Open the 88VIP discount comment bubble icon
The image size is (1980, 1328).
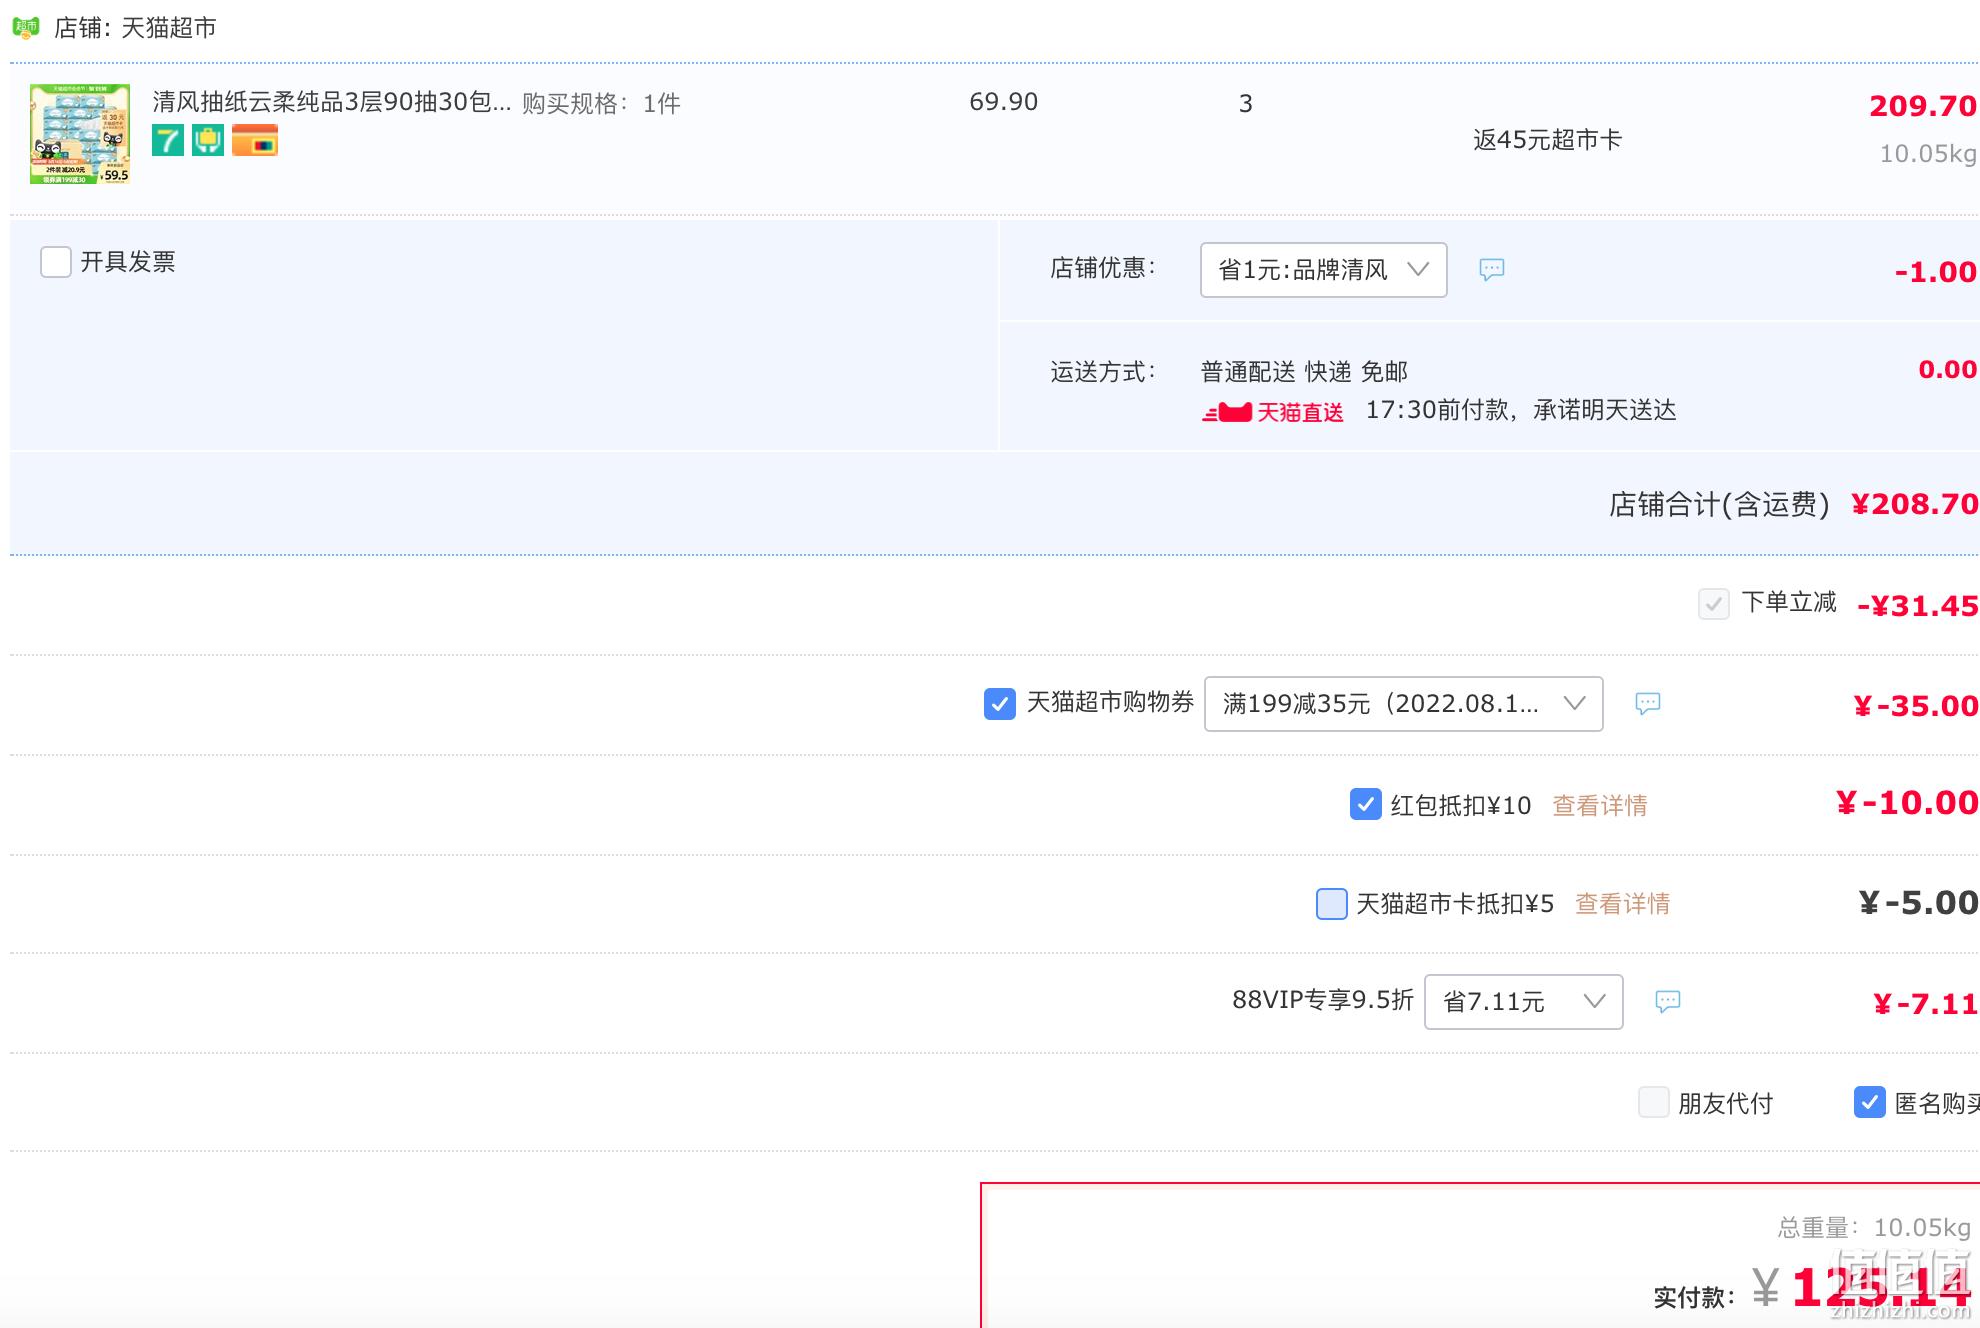[x=1668, y=1001]
